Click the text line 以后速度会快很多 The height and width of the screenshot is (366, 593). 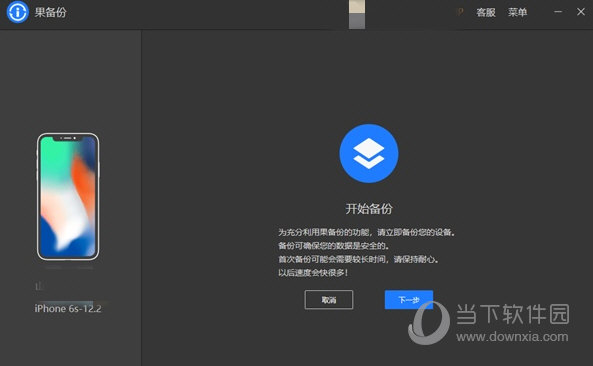click(313, 273)
